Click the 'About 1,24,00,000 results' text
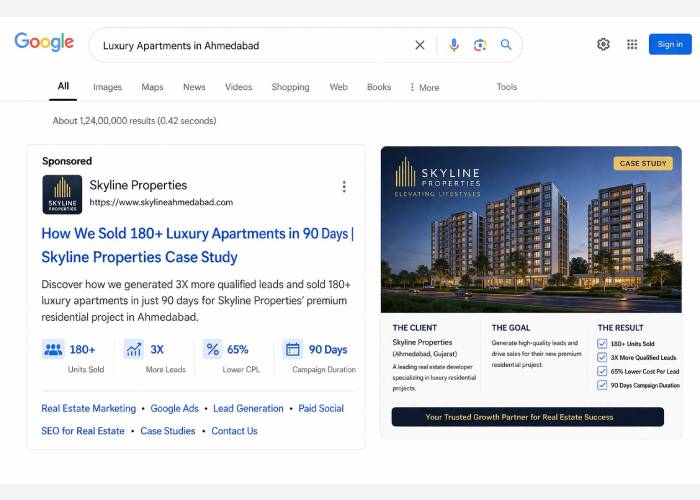 (x=134, y=121)
